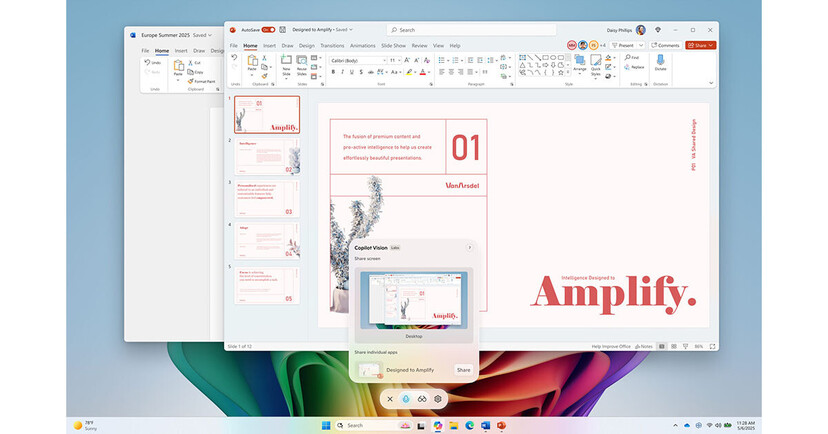This screenshot has width=828, height=434.
Task: Click Paste in the PowerPoint Clipboard group
Action: point(252,63)
